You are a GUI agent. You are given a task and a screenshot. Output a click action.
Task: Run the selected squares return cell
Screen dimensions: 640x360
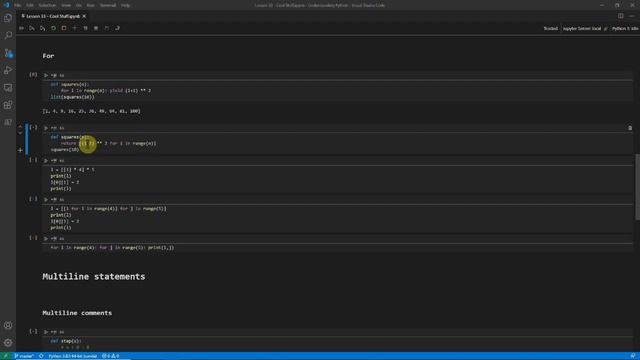[46, 128]
